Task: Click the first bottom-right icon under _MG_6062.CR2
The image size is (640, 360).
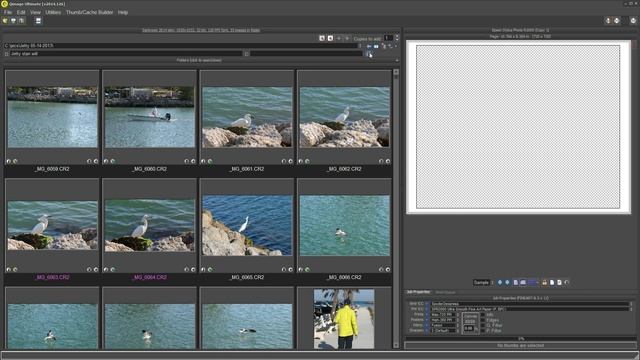Action: 381,161
